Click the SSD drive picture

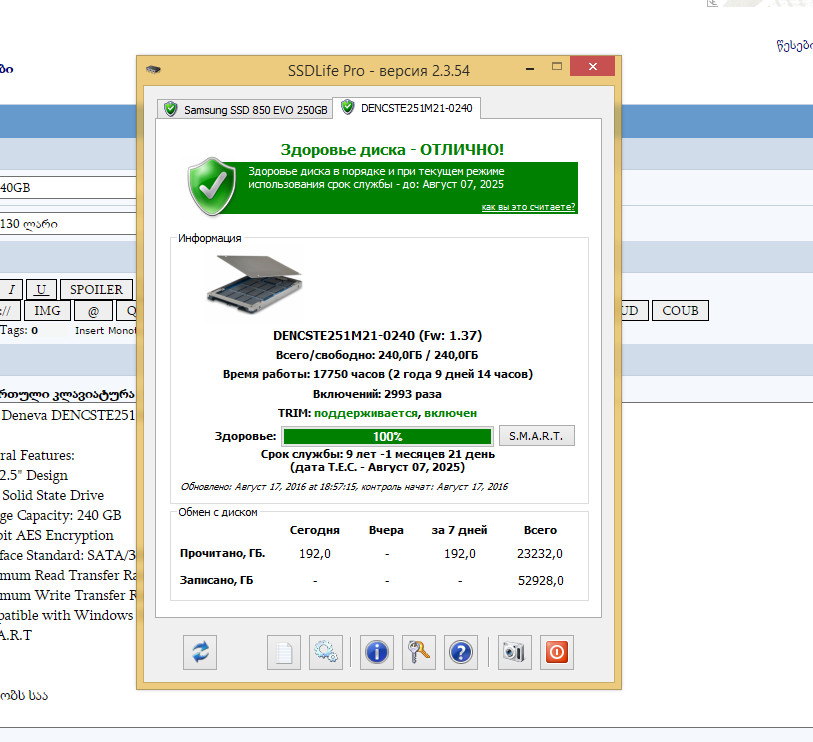[x=254, y=284]
